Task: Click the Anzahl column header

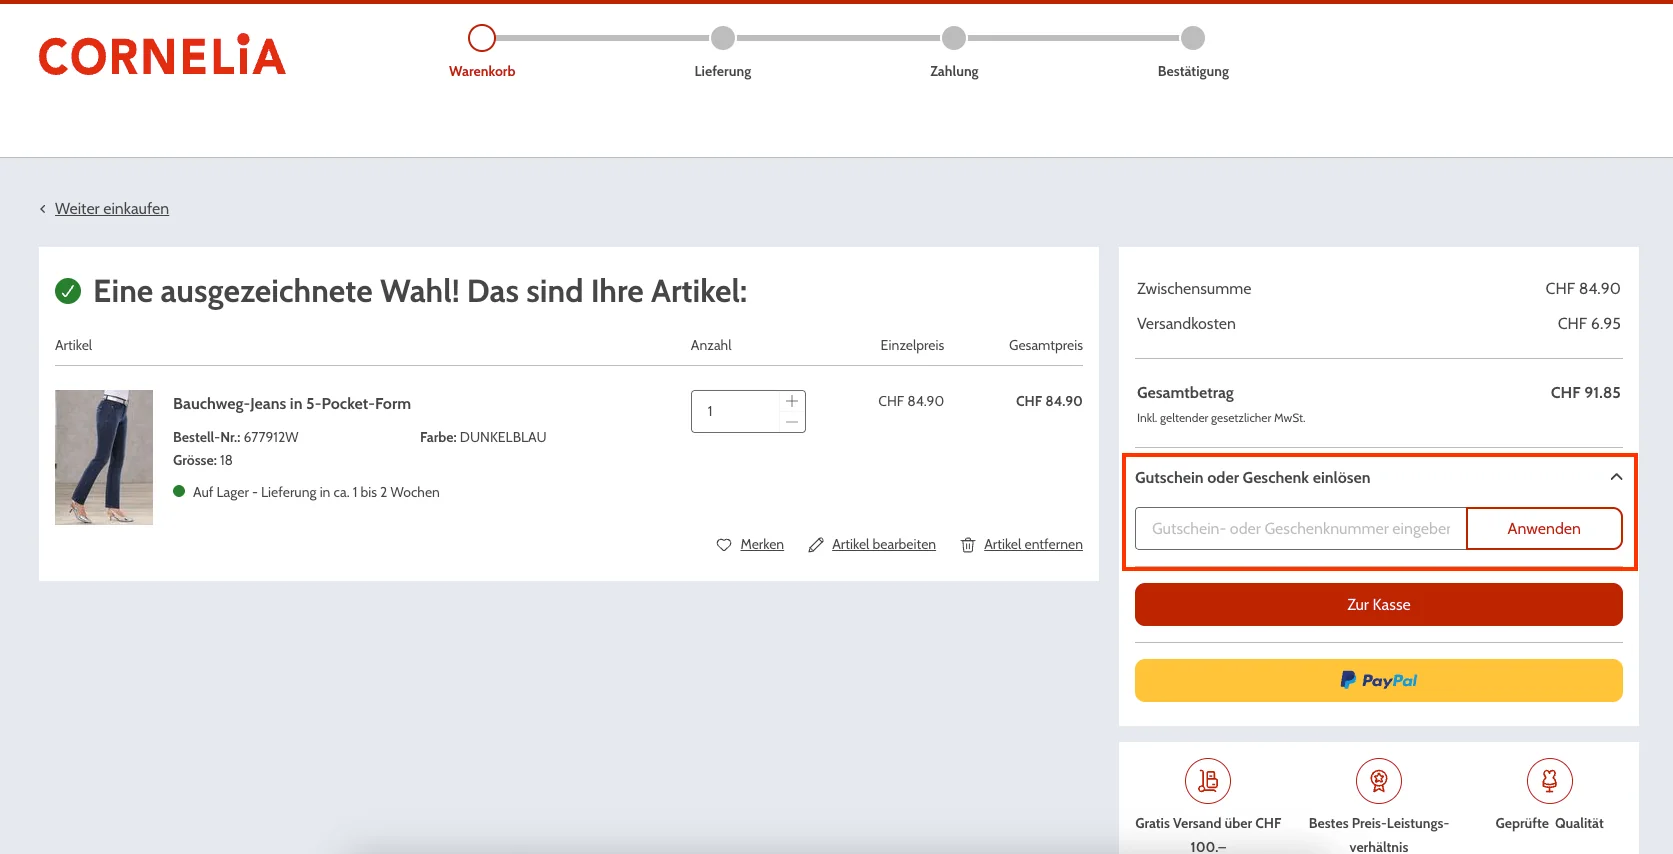Action: point(711,345)
